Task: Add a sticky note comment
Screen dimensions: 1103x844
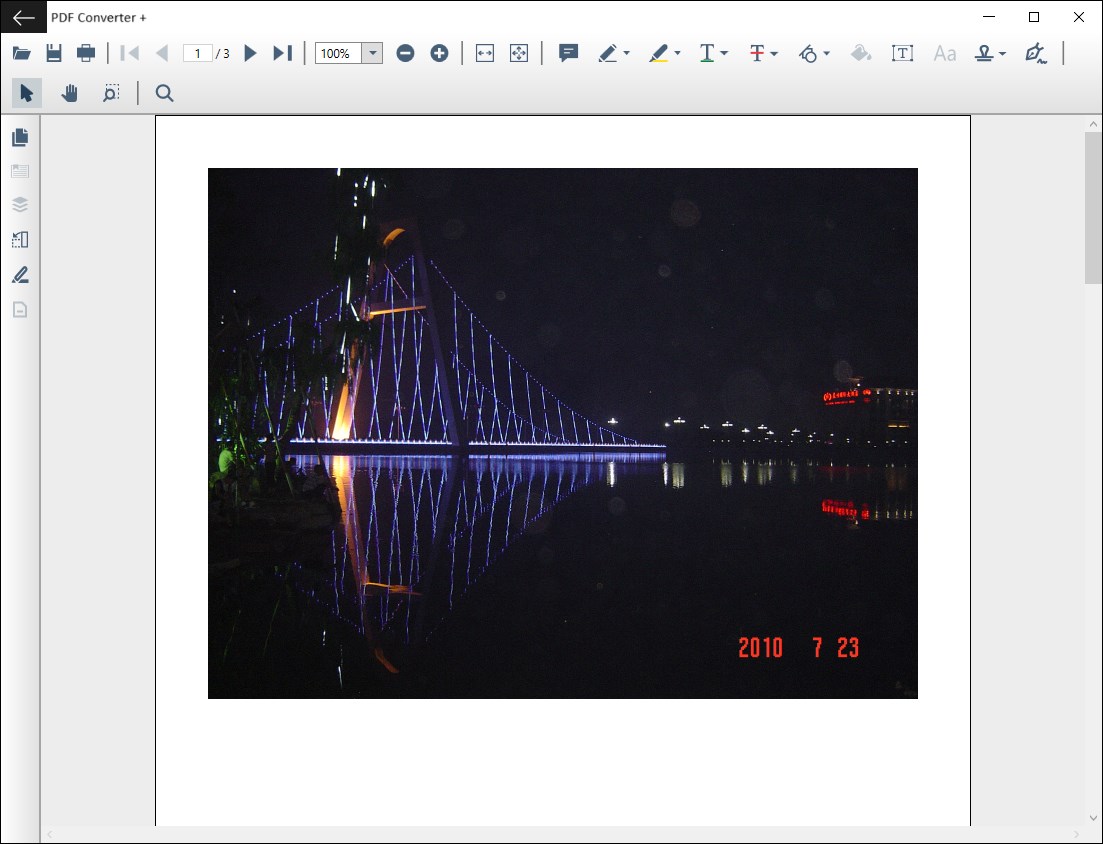Action: (568, 53)
